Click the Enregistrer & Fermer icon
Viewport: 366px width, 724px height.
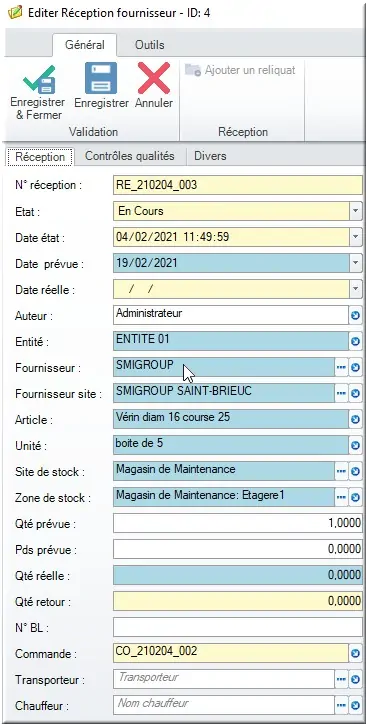tap(39, 79)
